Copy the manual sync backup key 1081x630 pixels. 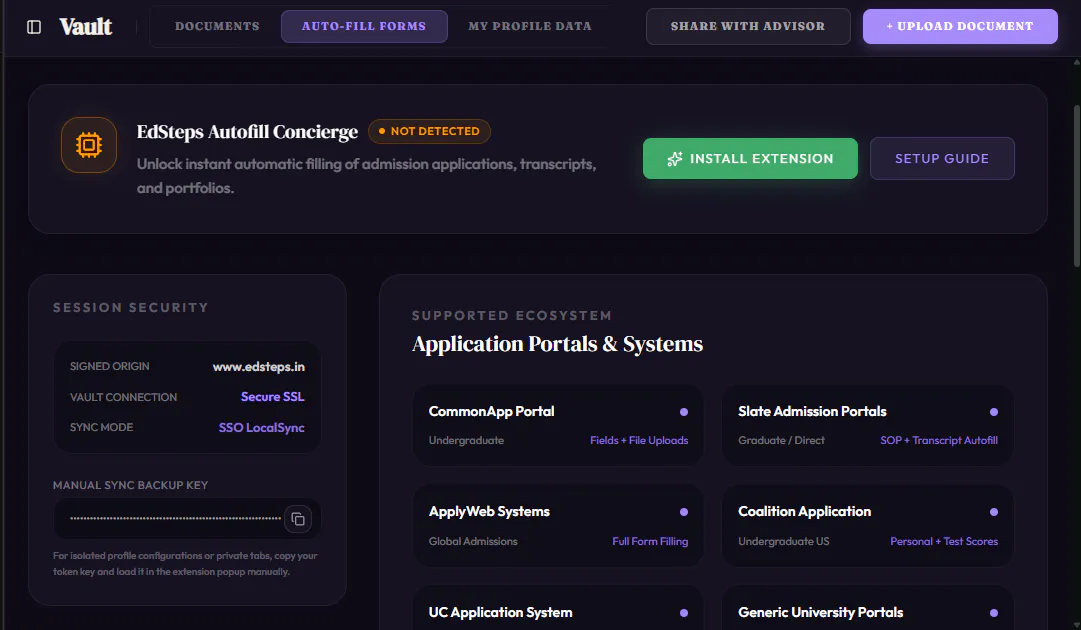coord(298,519)
